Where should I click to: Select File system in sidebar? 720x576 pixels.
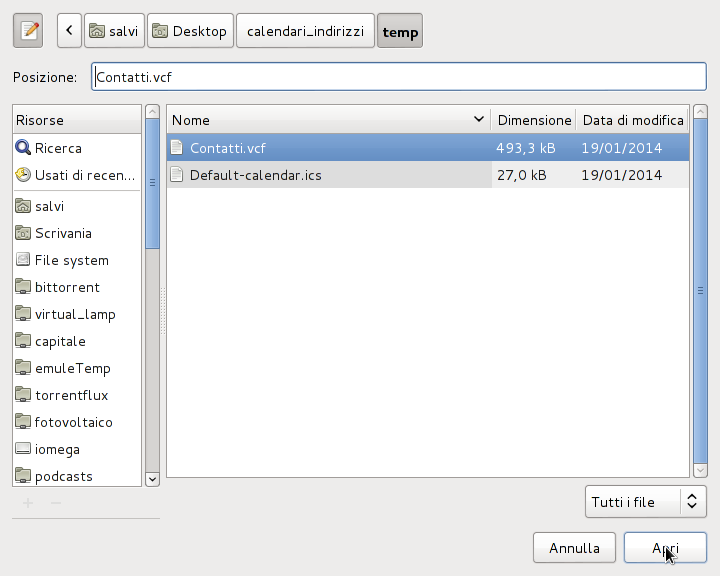77,260
